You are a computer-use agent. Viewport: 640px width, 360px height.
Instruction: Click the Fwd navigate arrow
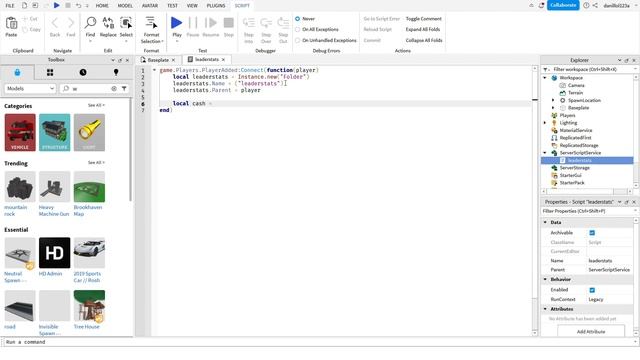pos(71,23)
